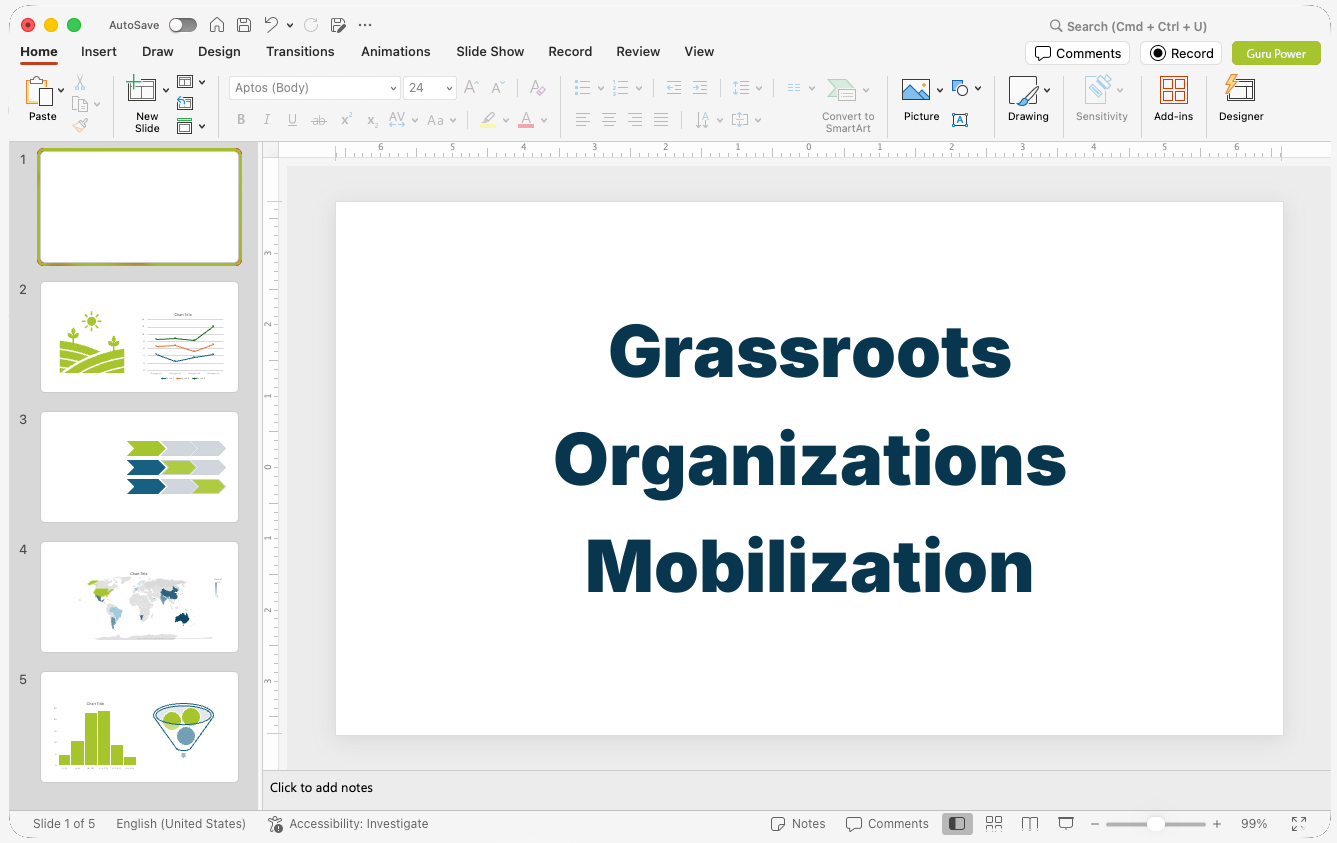Switch to the Transitions tab

point(300,51)
